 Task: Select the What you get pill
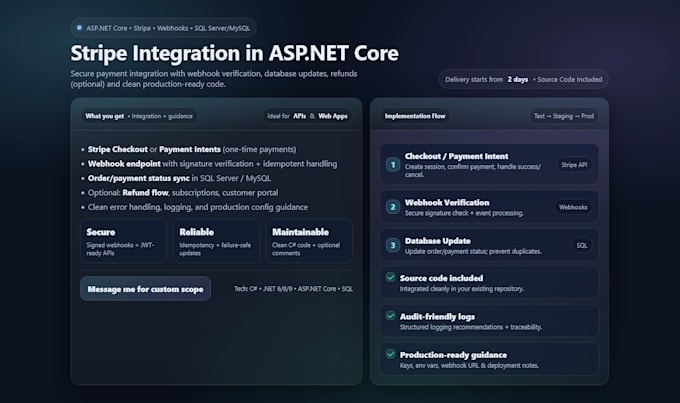[139, 116]
